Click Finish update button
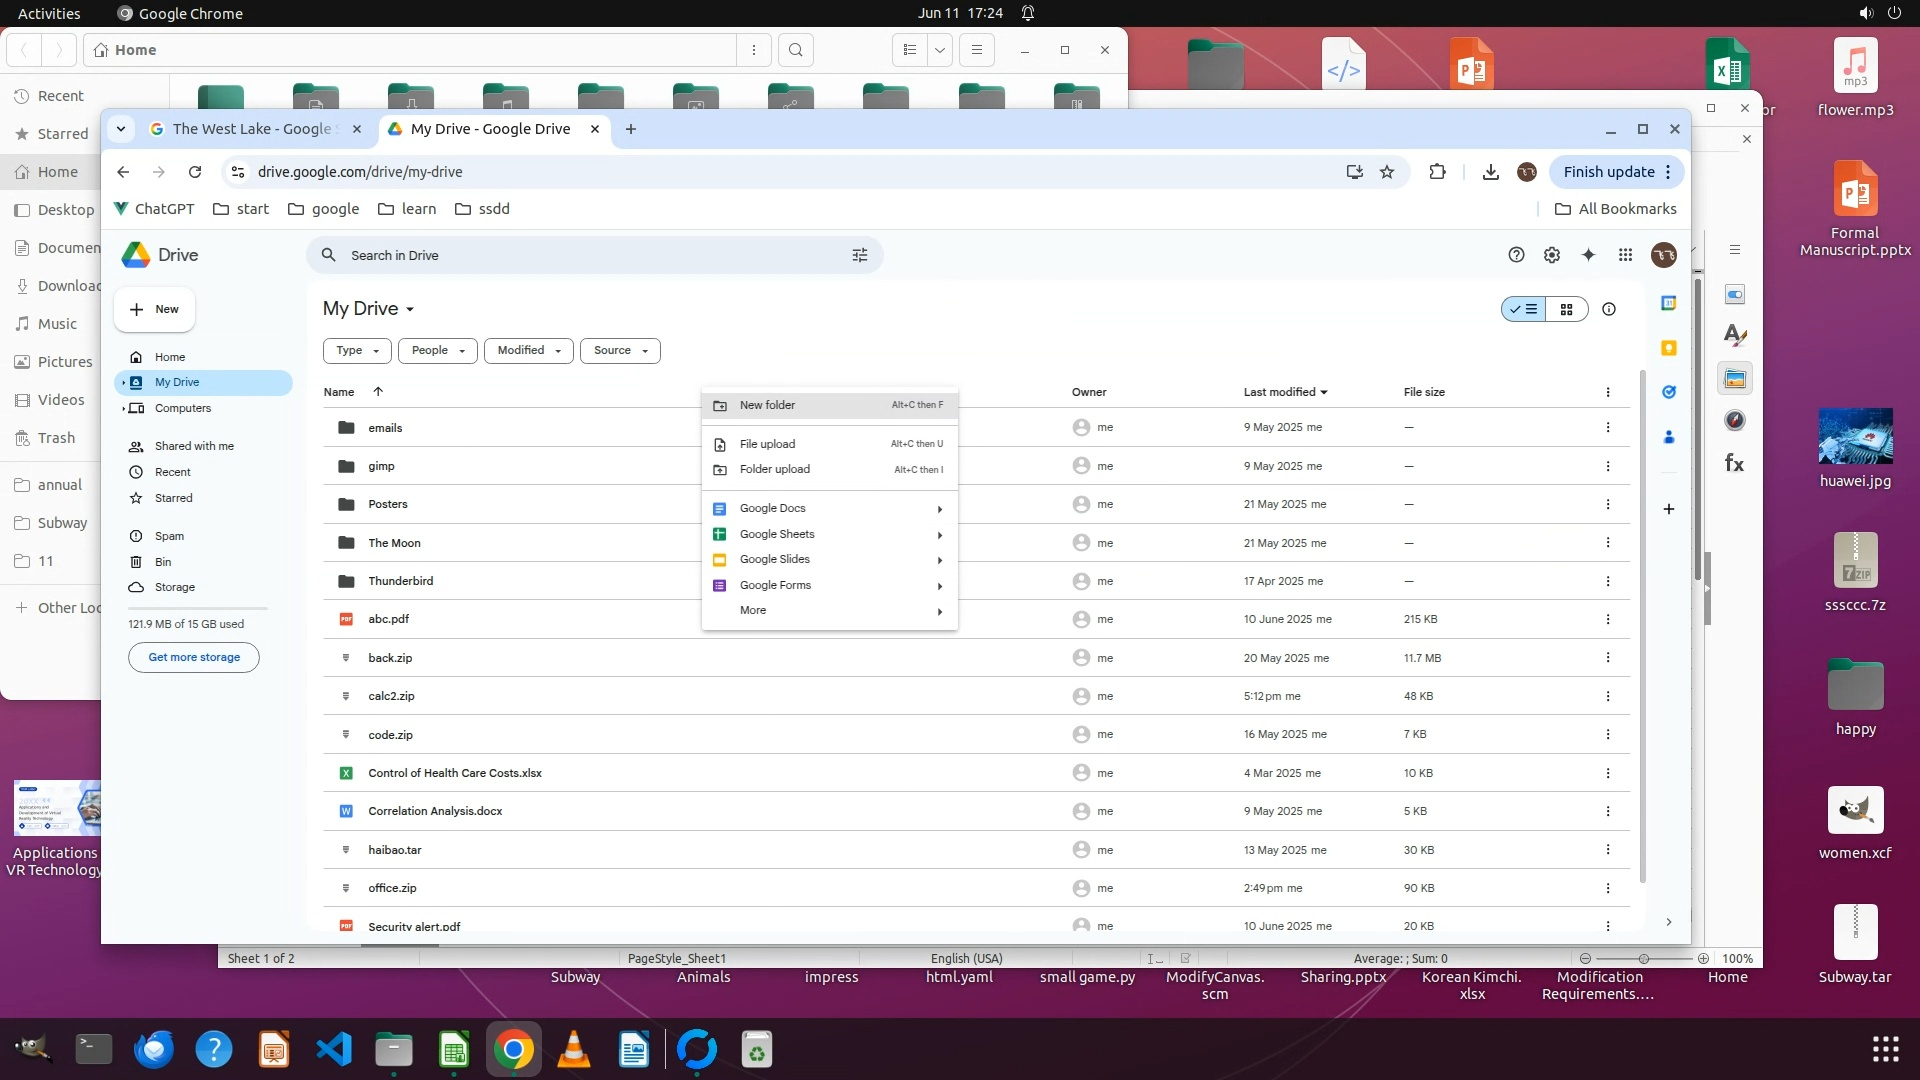 (x=1608, y=172)
